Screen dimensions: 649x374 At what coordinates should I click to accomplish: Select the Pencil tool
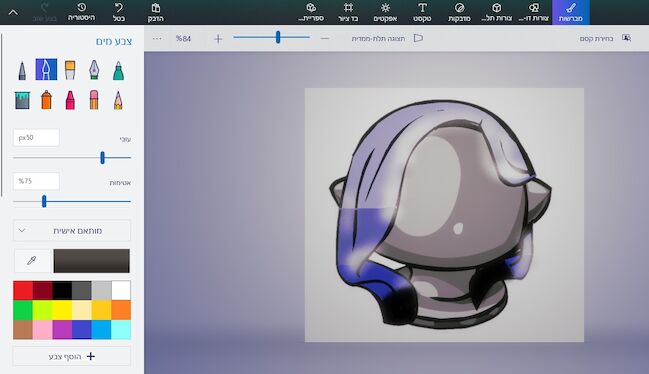click(x=118, y=101)
